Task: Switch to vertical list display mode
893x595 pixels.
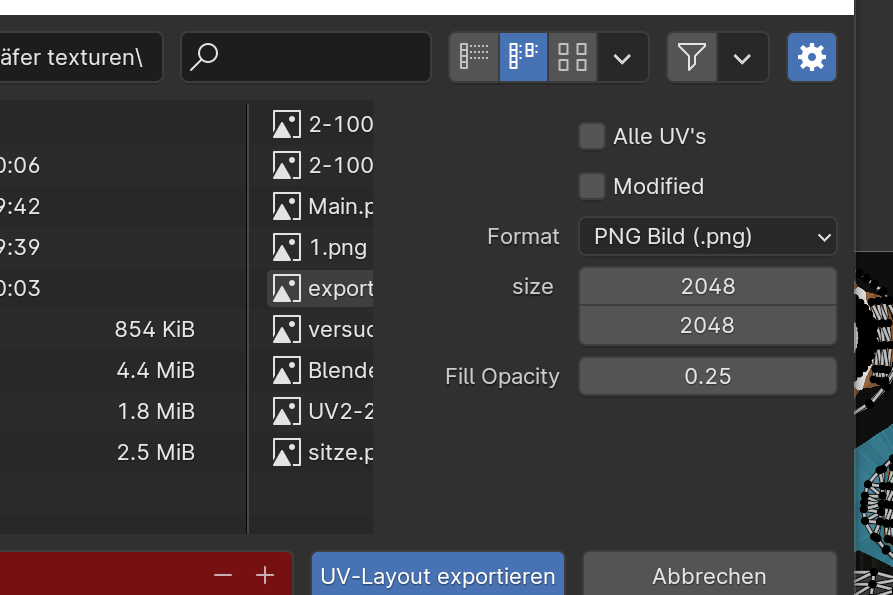Action: [x=474, y=58]
